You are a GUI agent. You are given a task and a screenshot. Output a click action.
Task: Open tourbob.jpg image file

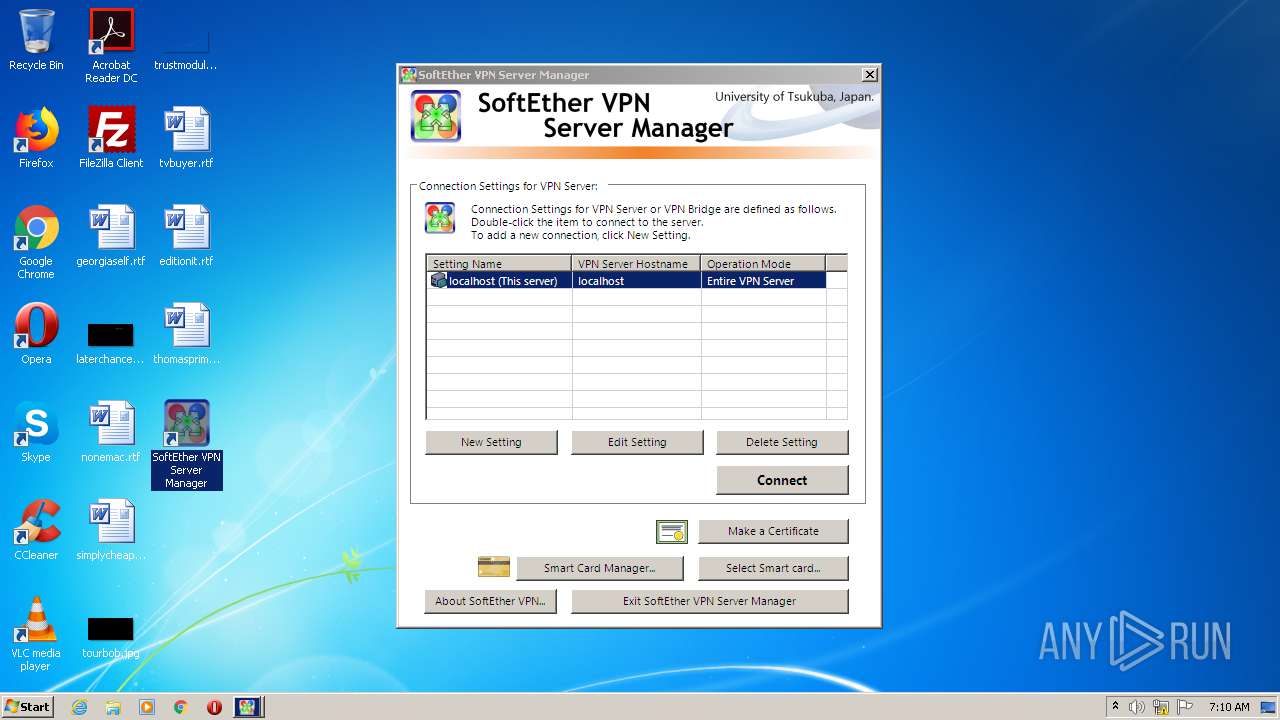pyautogui.click(x=111, y=638)
